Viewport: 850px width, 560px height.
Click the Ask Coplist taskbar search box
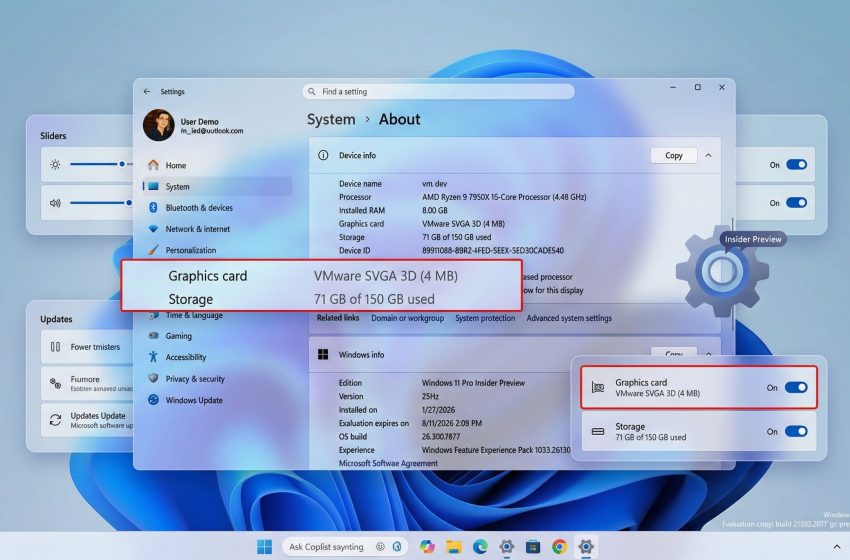[x=345, y=546]
